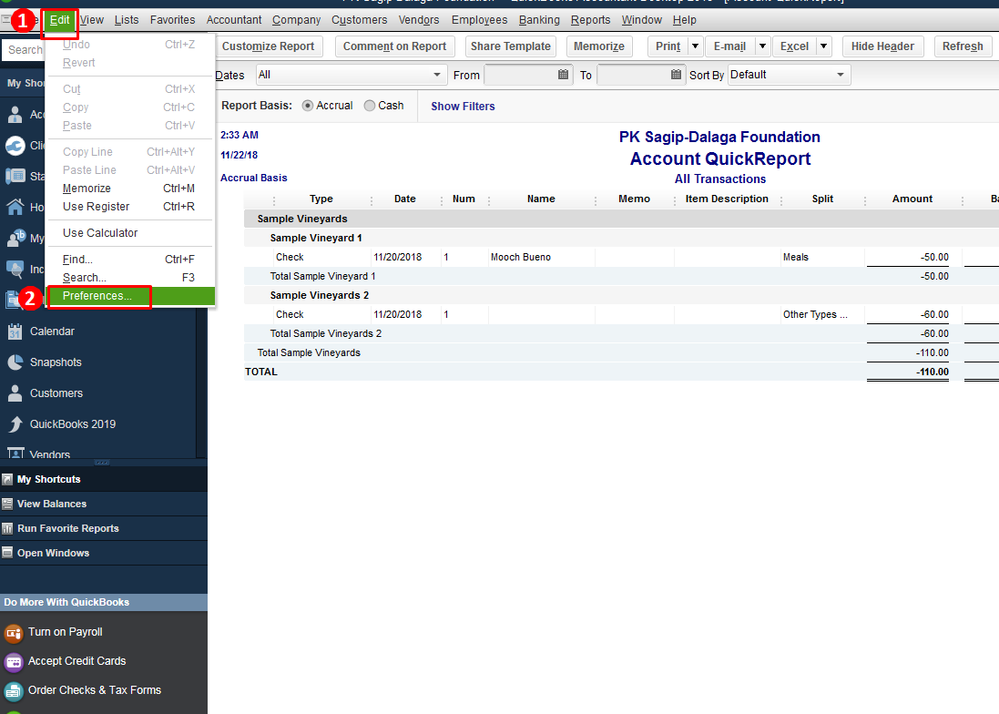Click the My Shortcuts panel icon
999x714 pixels.
tap(8, 479)
